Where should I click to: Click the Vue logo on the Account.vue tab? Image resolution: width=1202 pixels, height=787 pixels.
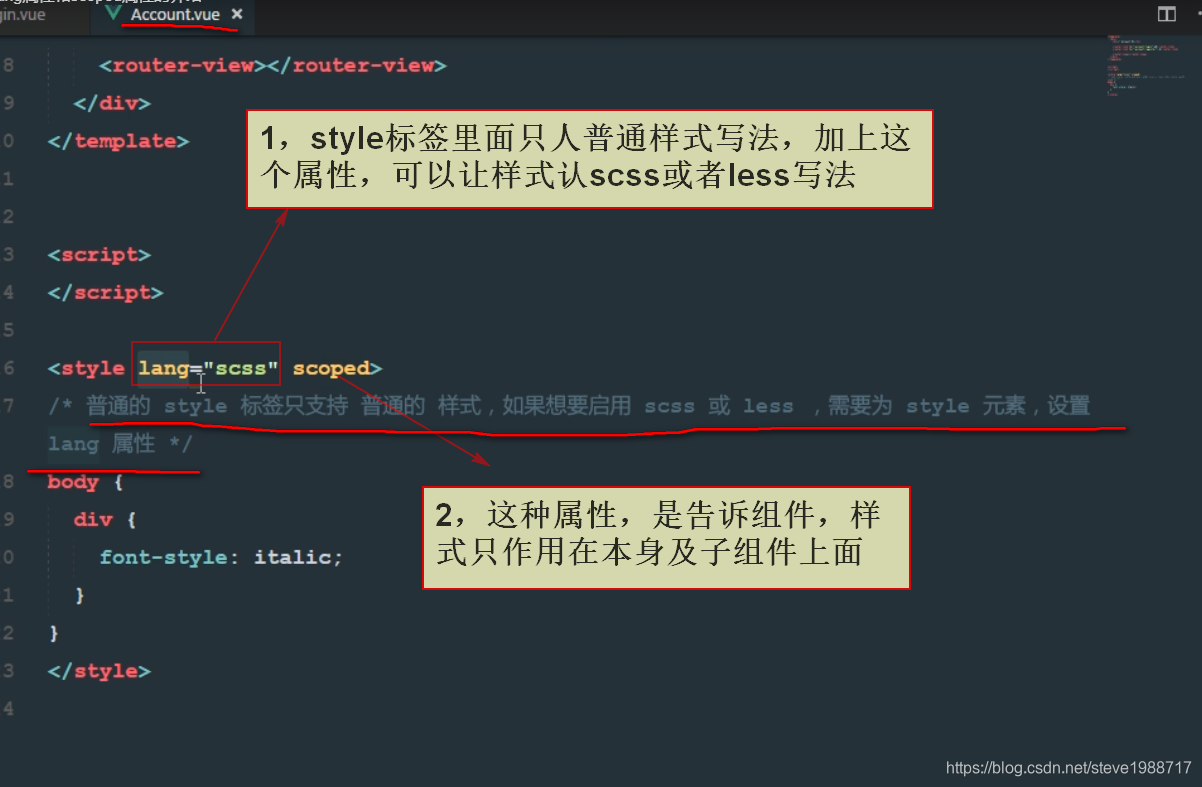(x=113, y=14)
